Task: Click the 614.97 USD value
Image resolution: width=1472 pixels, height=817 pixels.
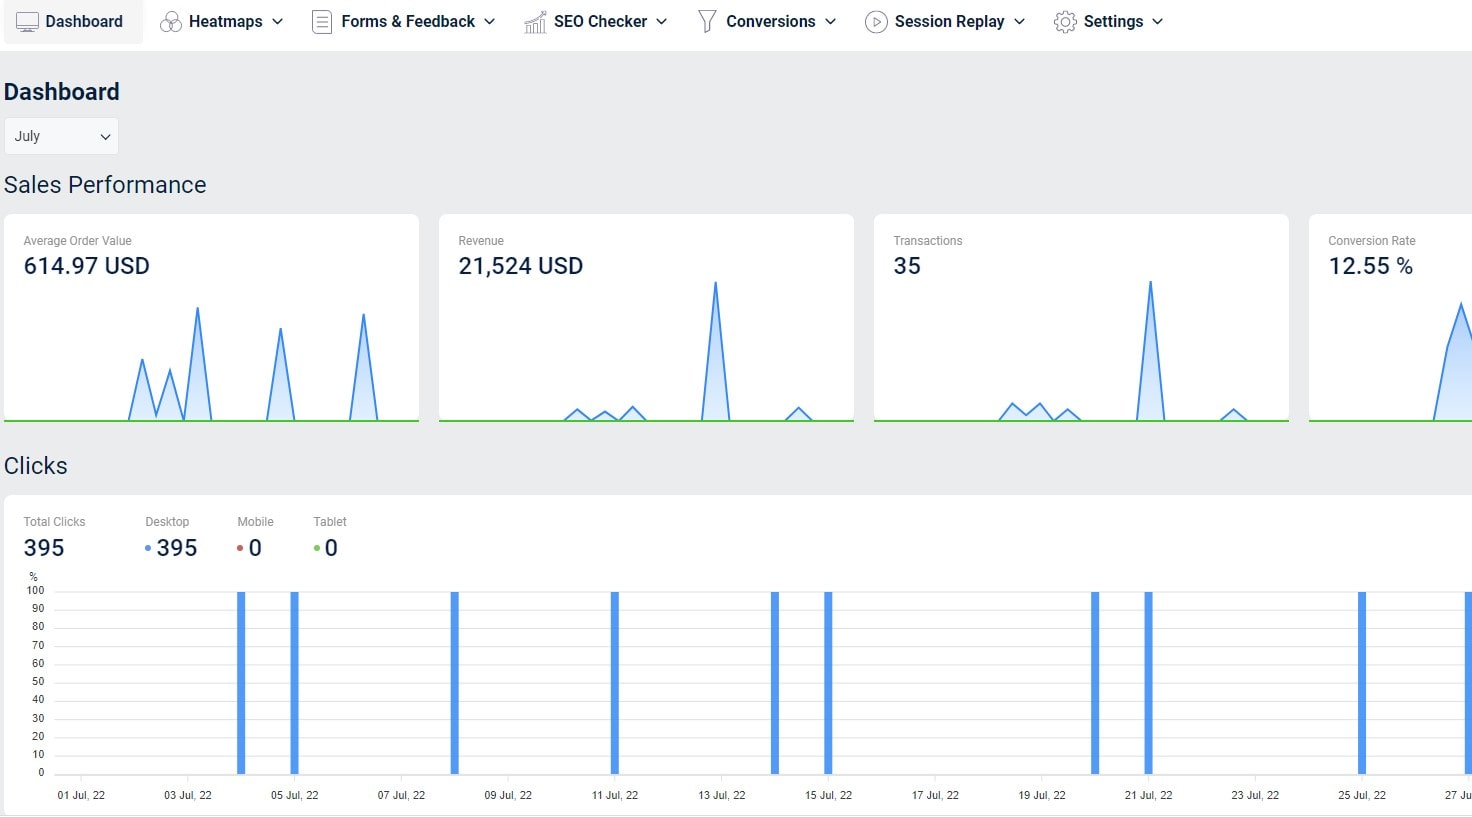Action: coord(87,266)
